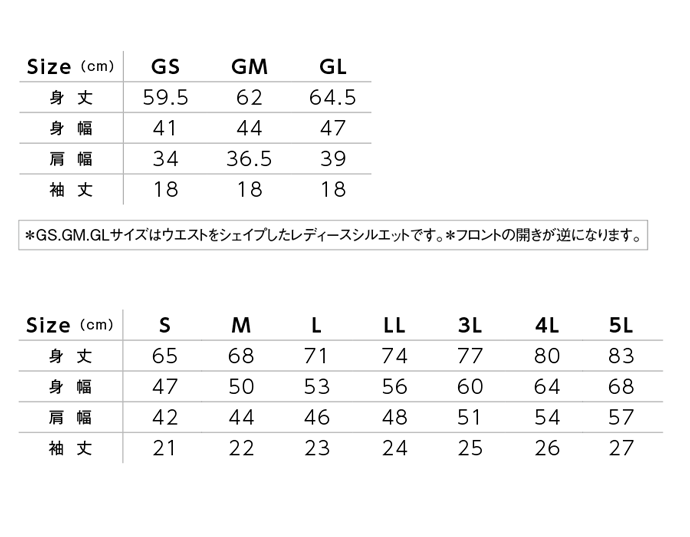
Task: Select the 50 body width for size M
Action: pos(241,387)
